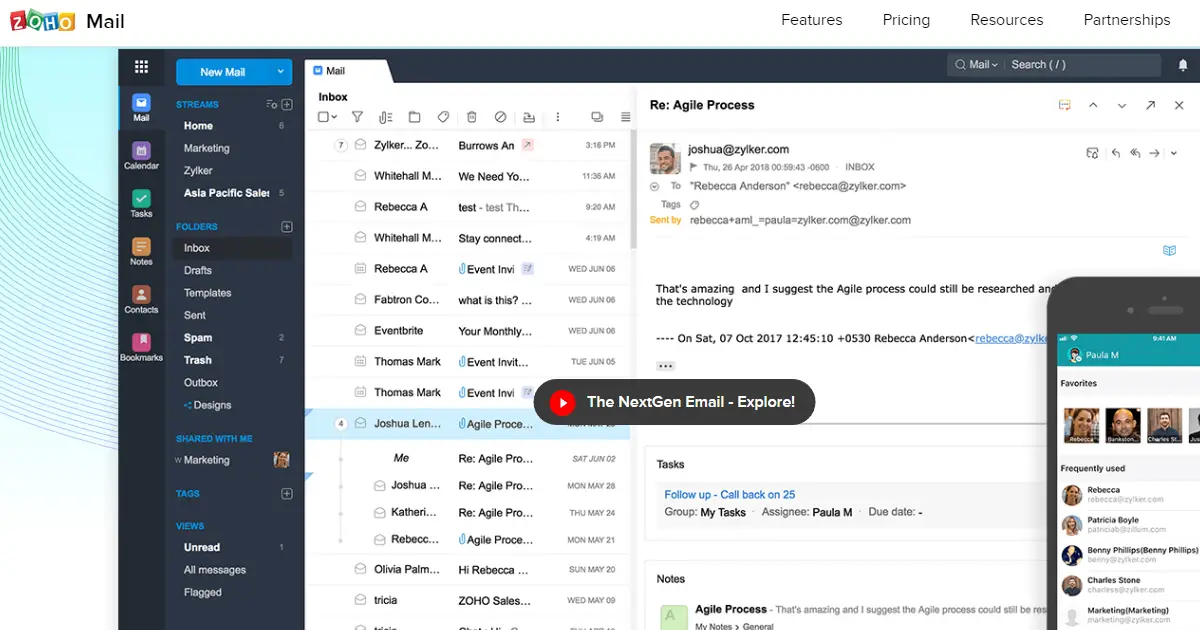
Task: Open the Tasks module in sidebar
Action: (x=141, y=204)
